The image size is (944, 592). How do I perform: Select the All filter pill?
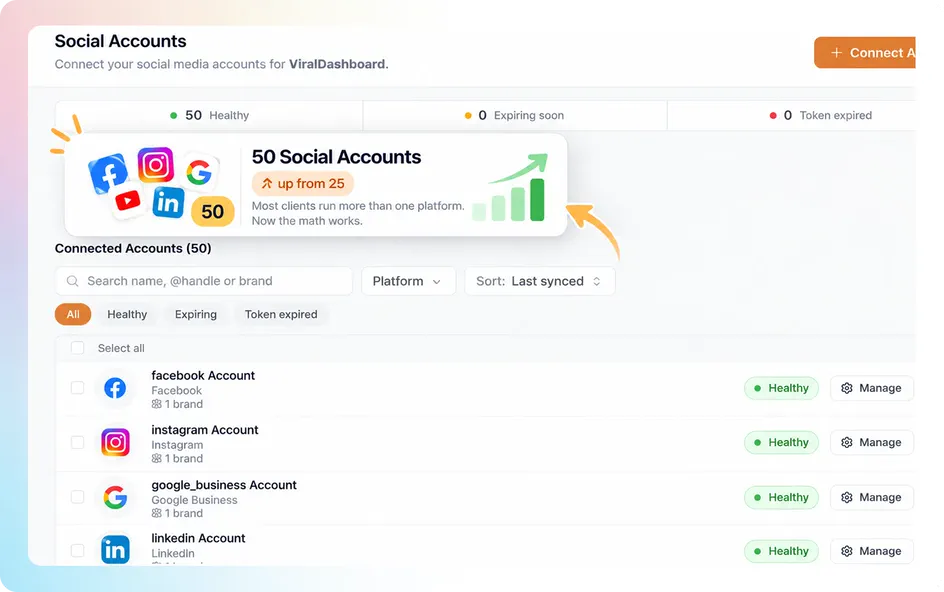73,314
